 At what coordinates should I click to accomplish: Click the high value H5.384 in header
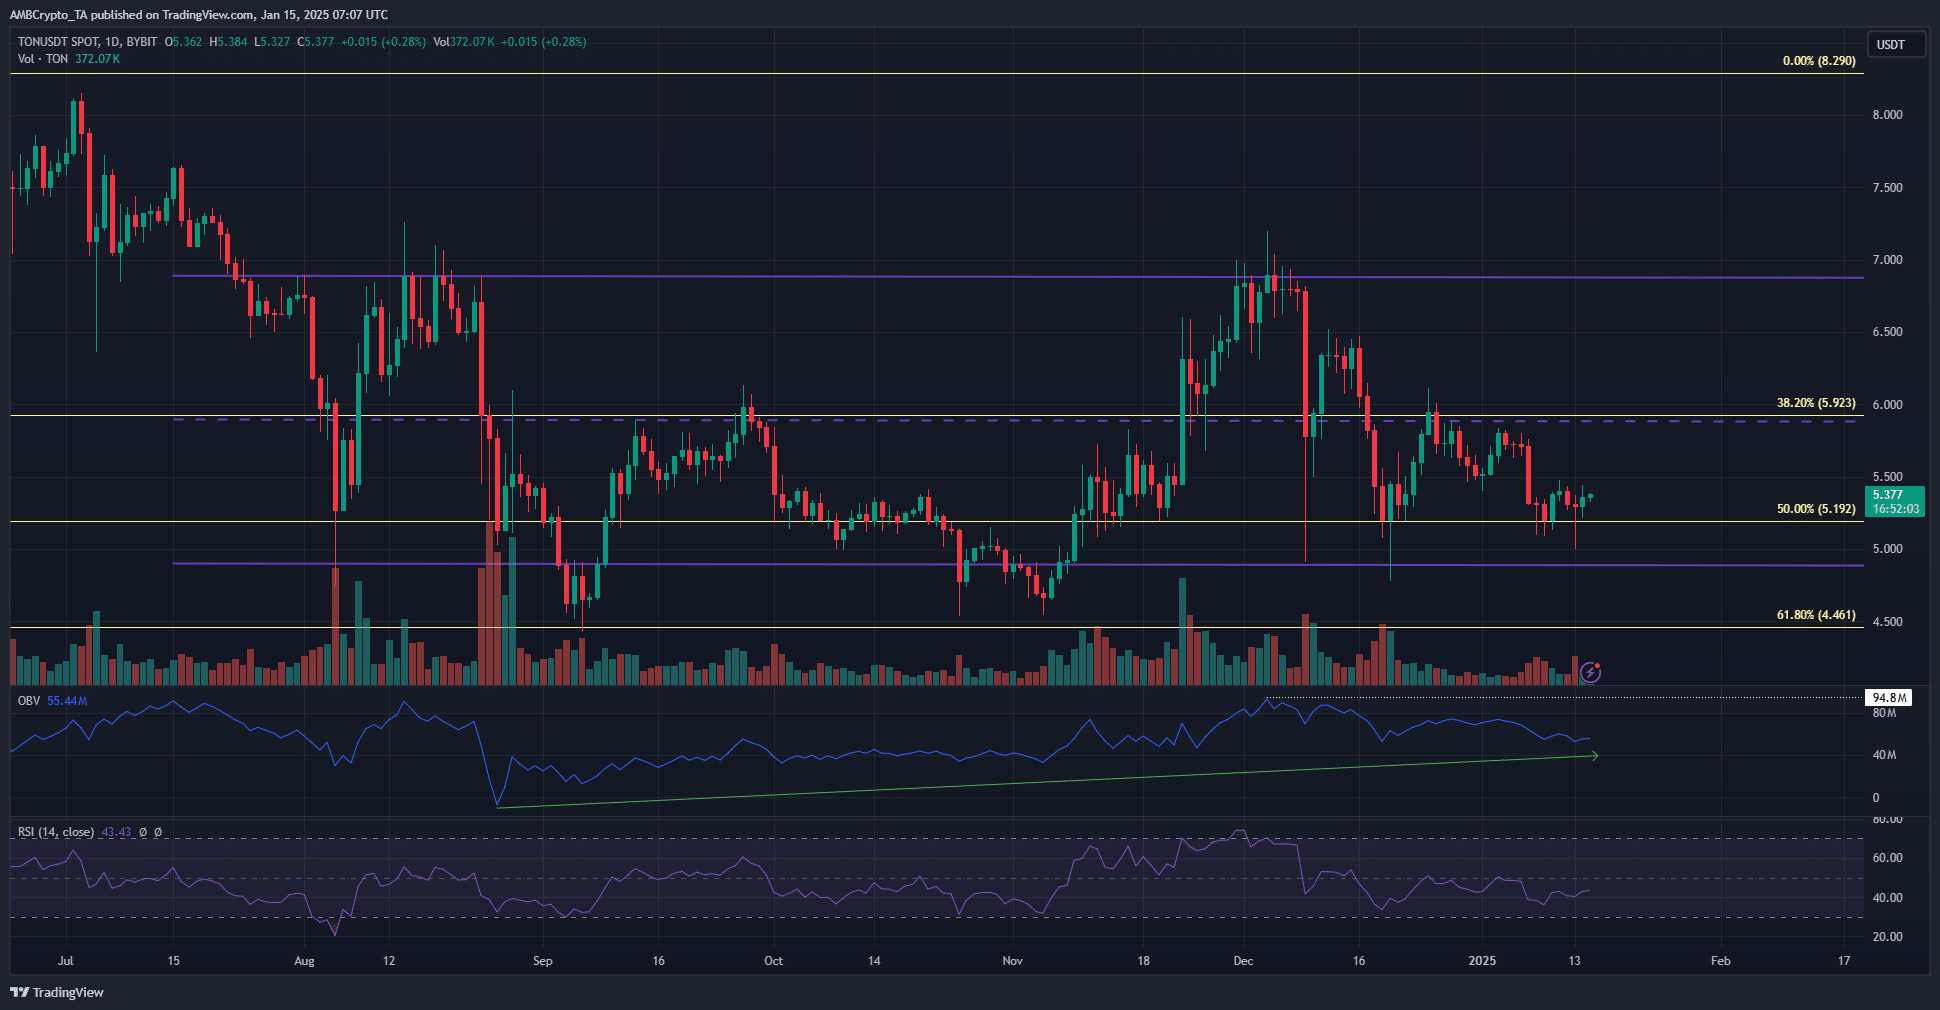click(x=228, y=42)
